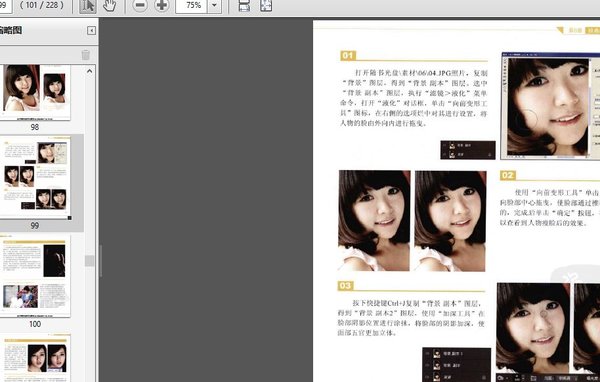The image size is (600, 382).
Task: Click the 75% zoom level field
Action: [x=192, y=5]
